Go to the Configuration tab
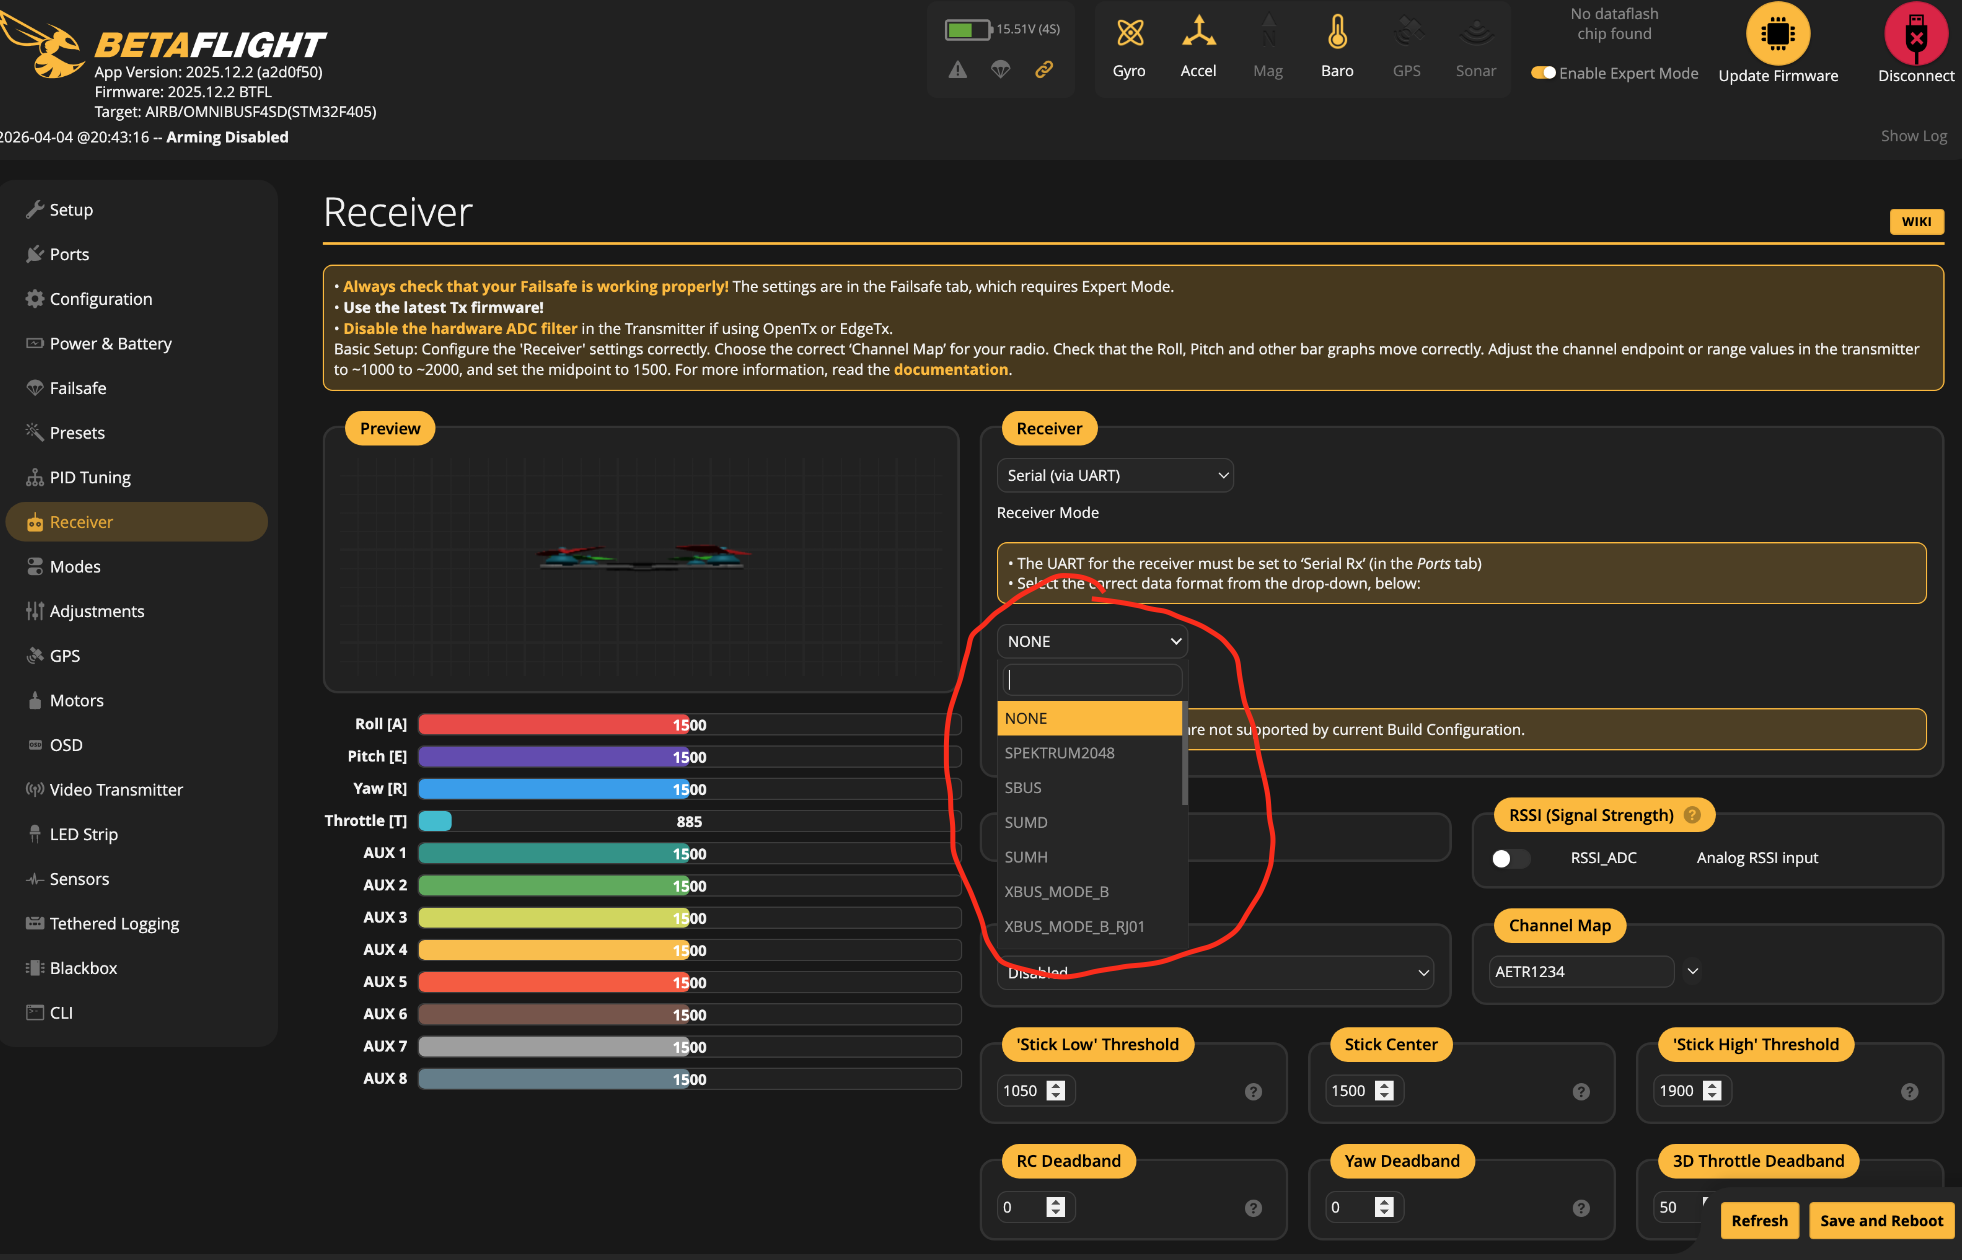1962x1260 pixels. click(x=137, y=299)
